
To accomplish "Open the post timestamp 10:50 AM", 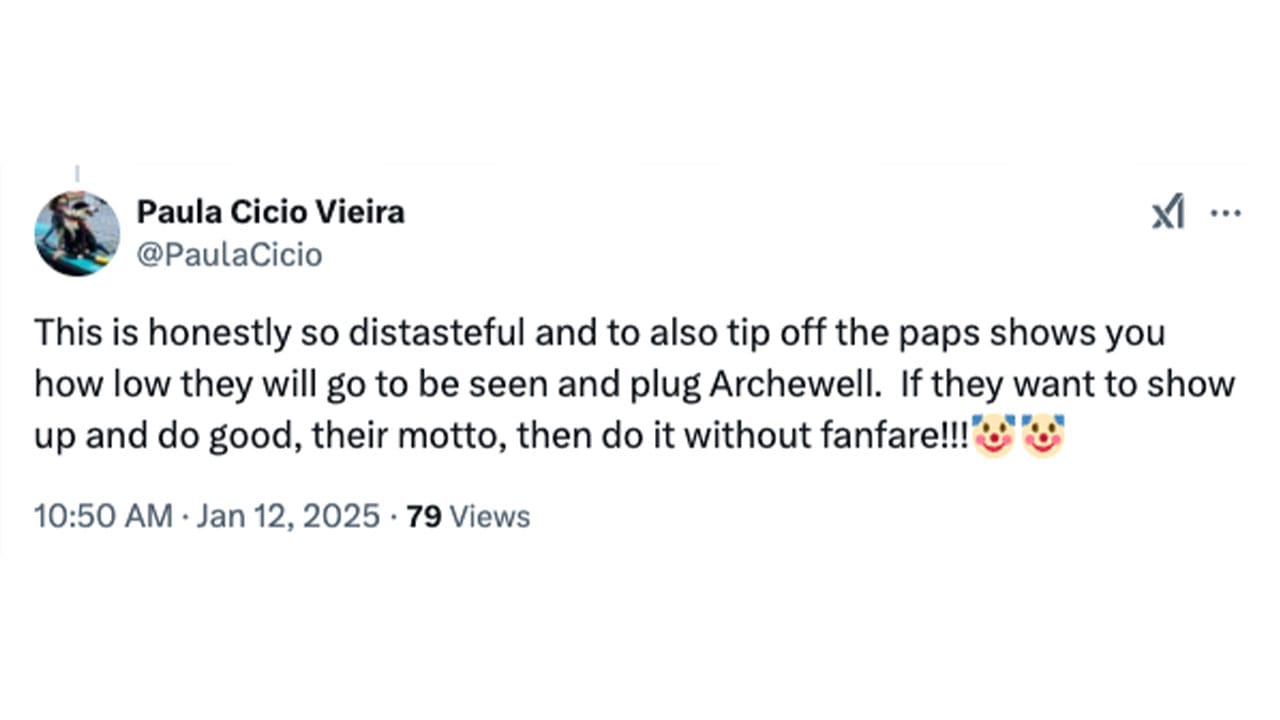I will pos(102,516).
